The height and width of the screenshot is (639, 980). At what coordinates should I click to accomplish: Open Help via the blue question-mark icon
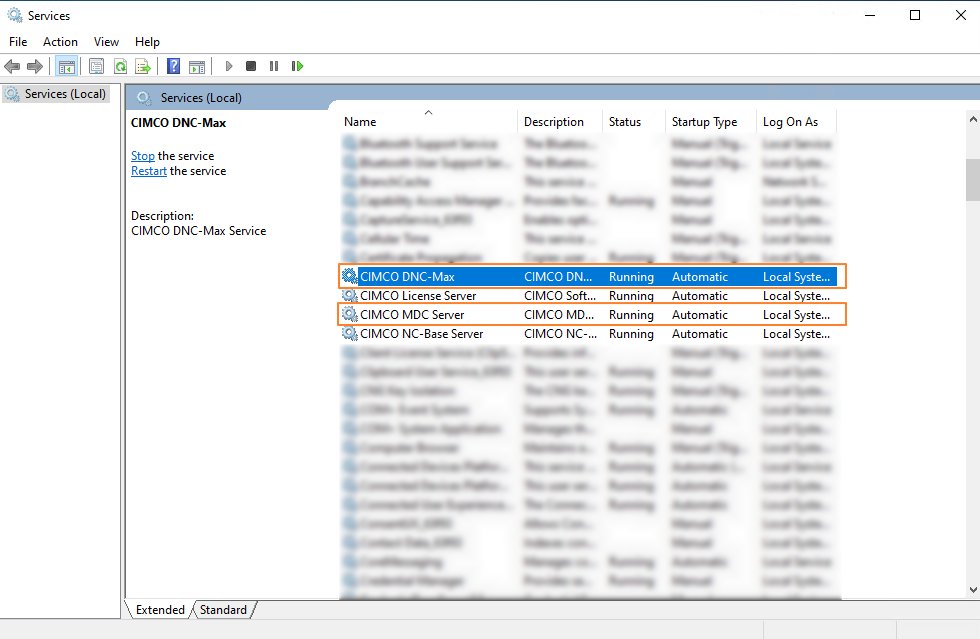(x=174, y=66)
